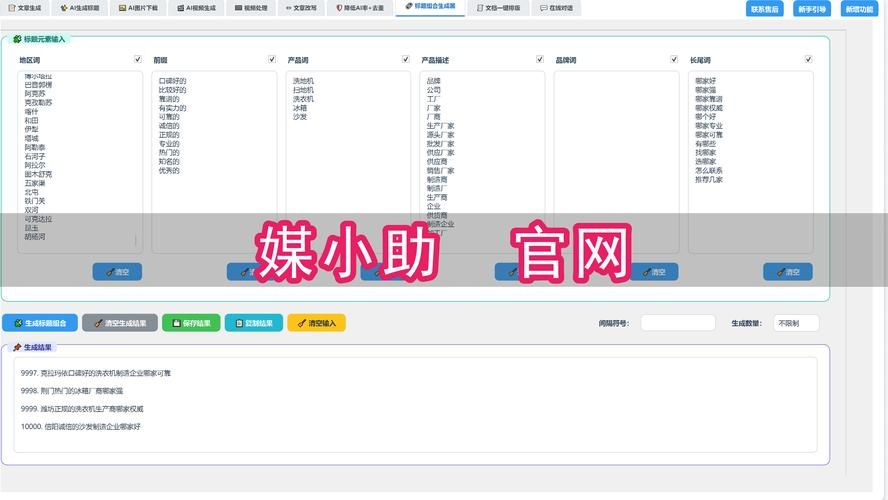
Task: Toggle the 产品词 checkbox
Action: (405, 59)
